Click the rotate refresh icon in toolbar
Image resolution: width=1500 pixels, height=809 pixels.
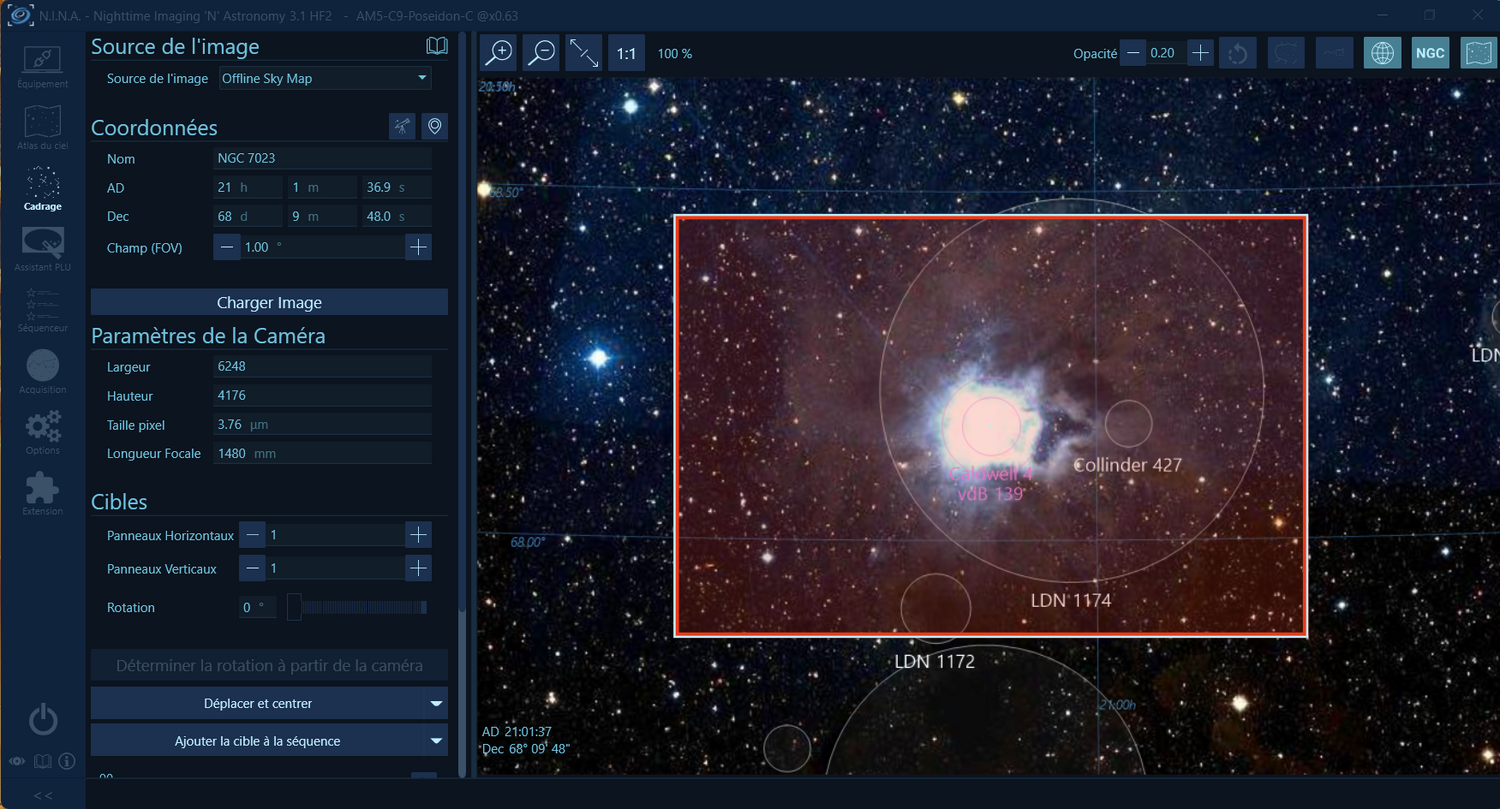pyautogui.click(x=1238, y=53)
